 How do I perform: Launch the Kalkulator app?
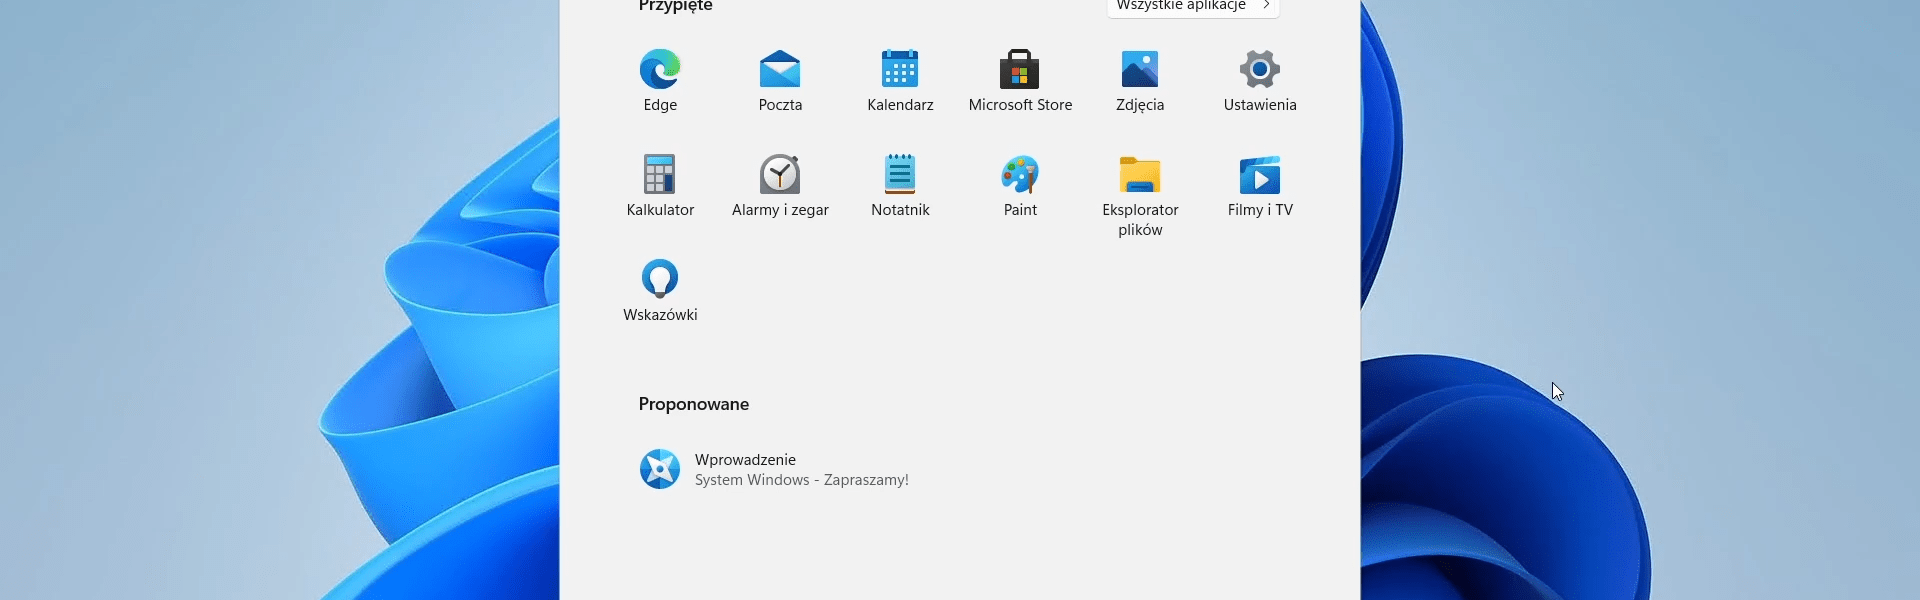[x=660, y=174]
